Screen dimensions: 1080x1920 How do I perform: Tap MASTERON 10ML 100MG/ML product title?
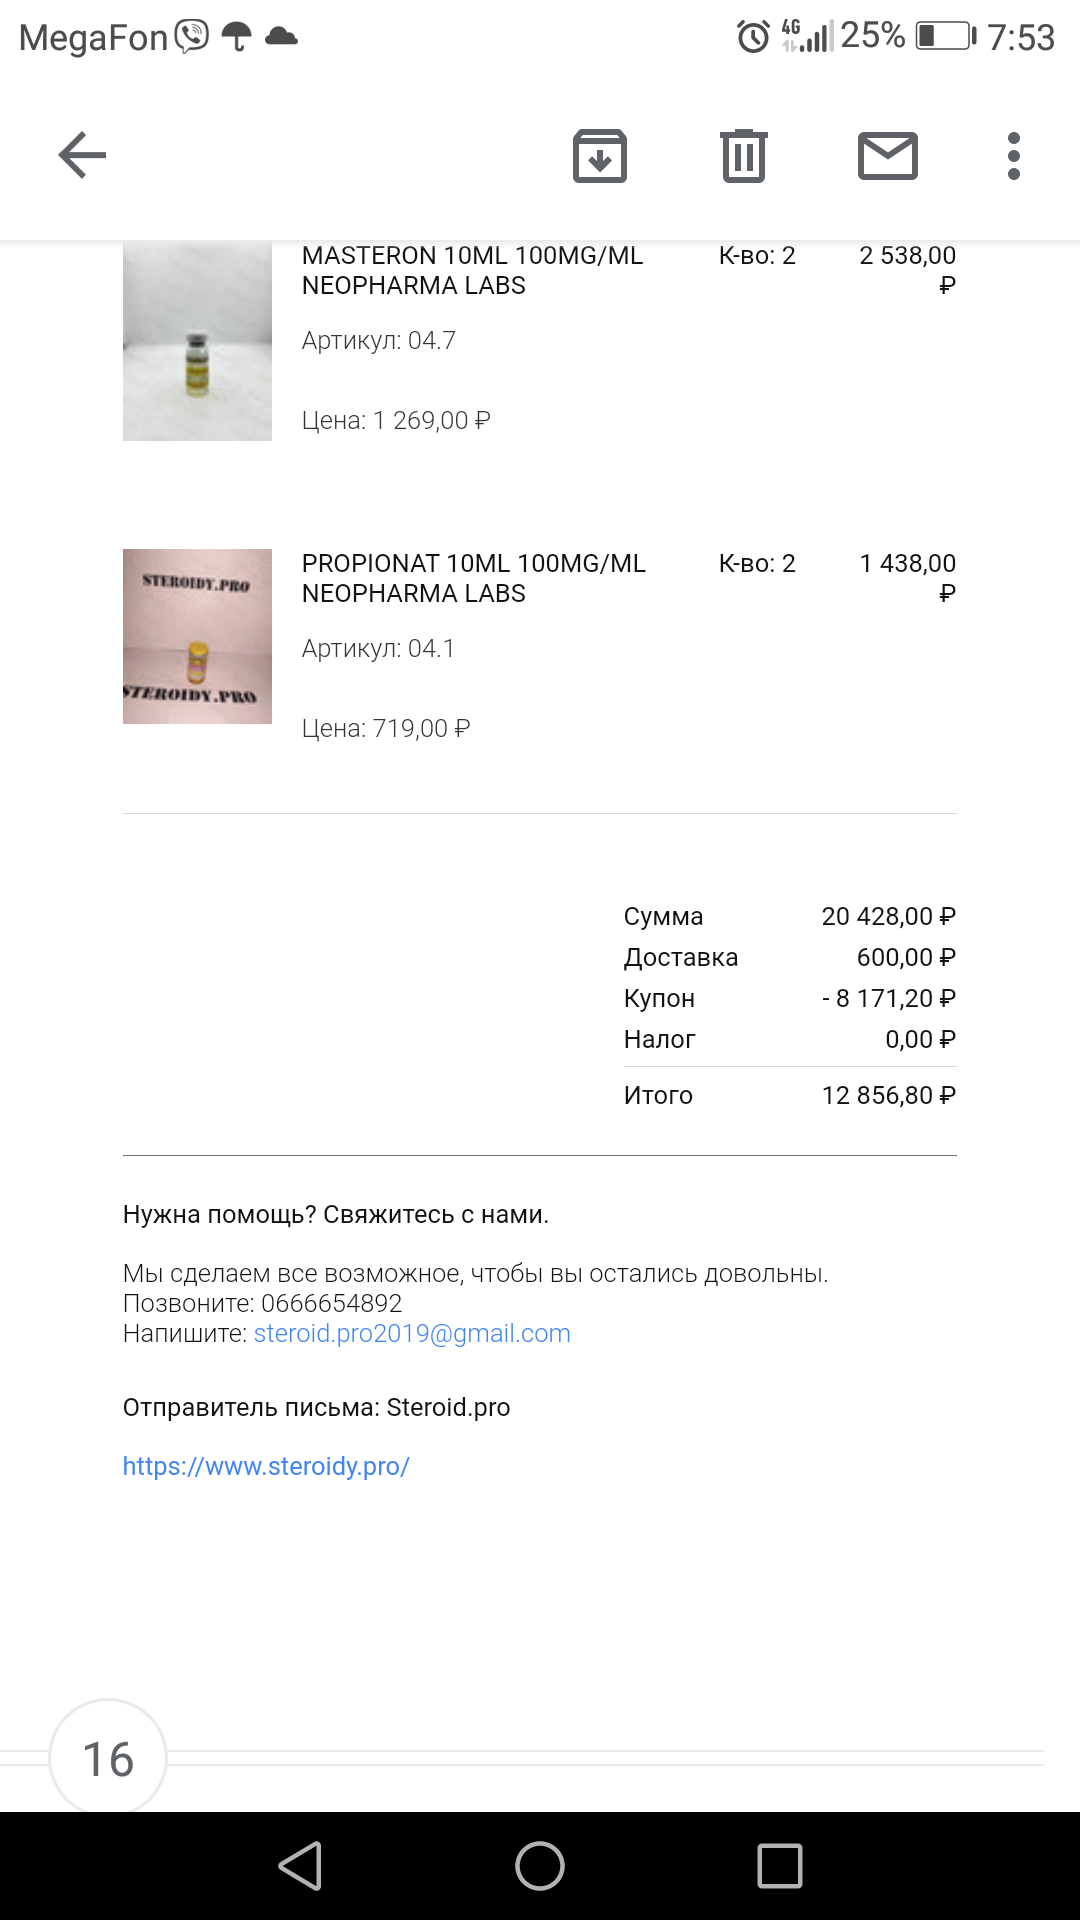pyautogui.click(x=472, y=270)
